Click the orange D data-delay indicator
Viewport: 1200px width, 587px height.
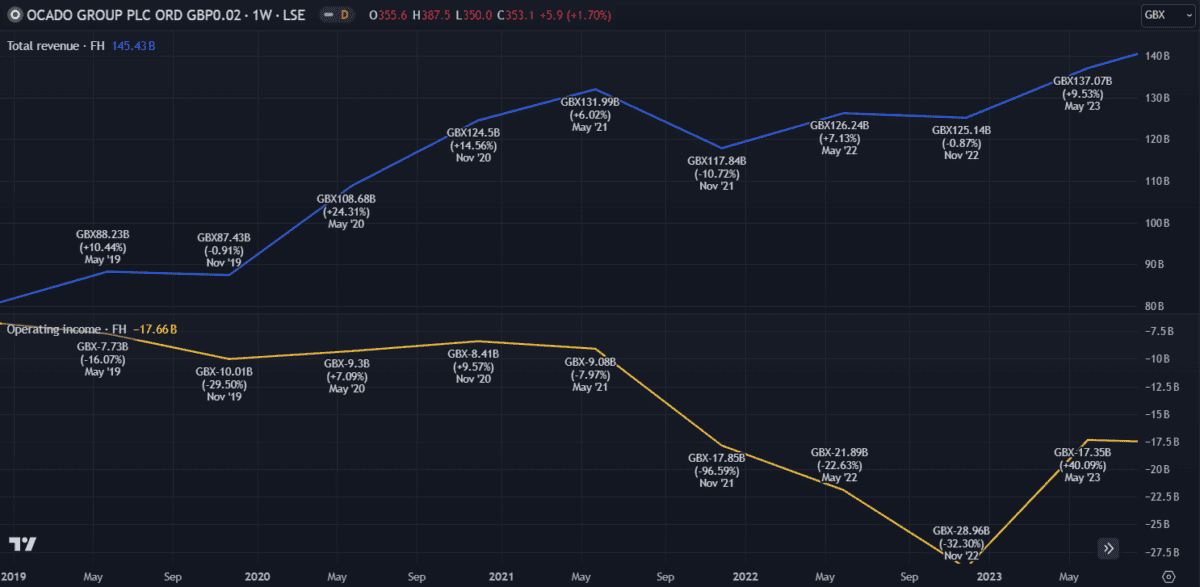(x=345, y=15)
